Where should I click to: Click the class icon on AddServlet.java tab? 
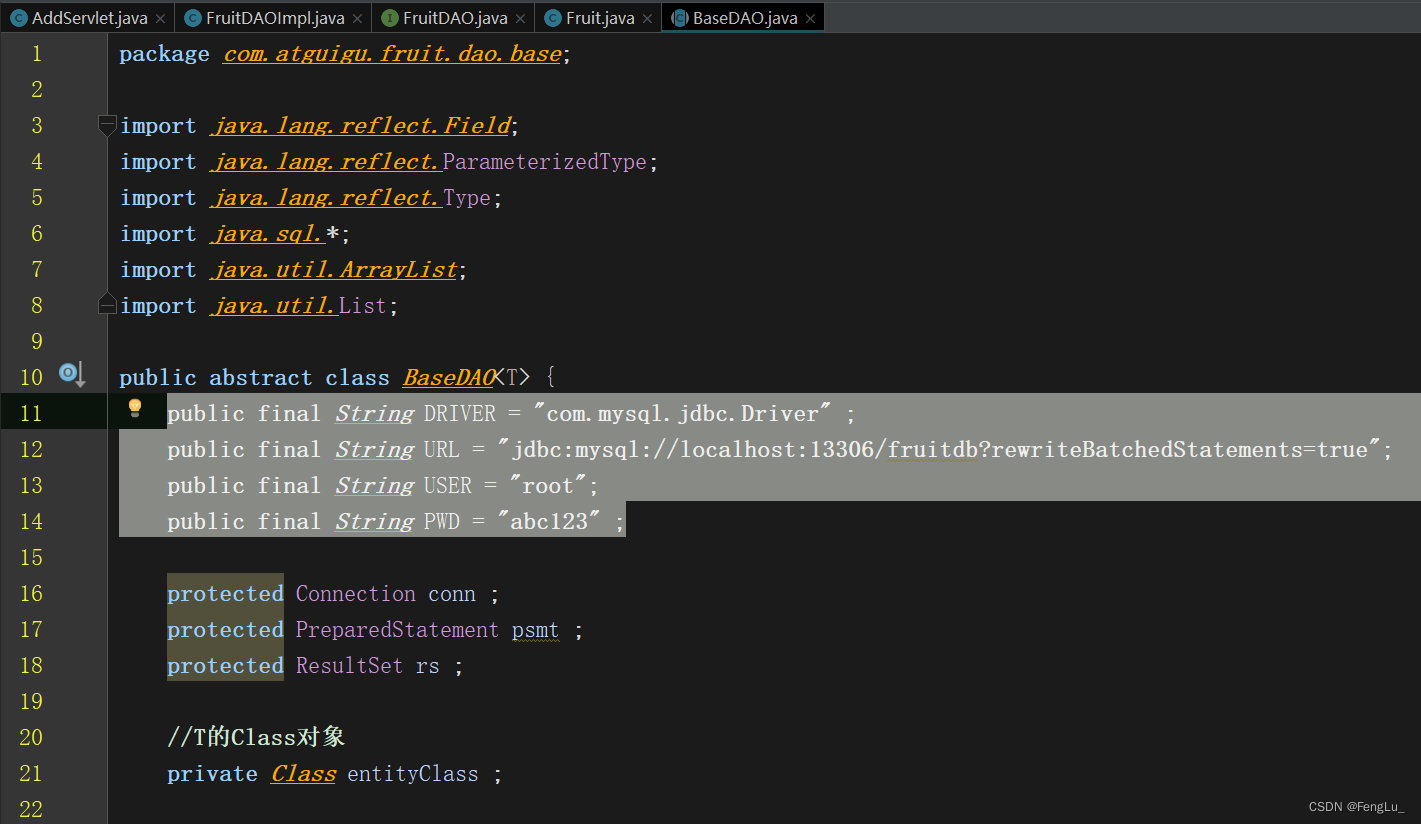pos(18,18)
